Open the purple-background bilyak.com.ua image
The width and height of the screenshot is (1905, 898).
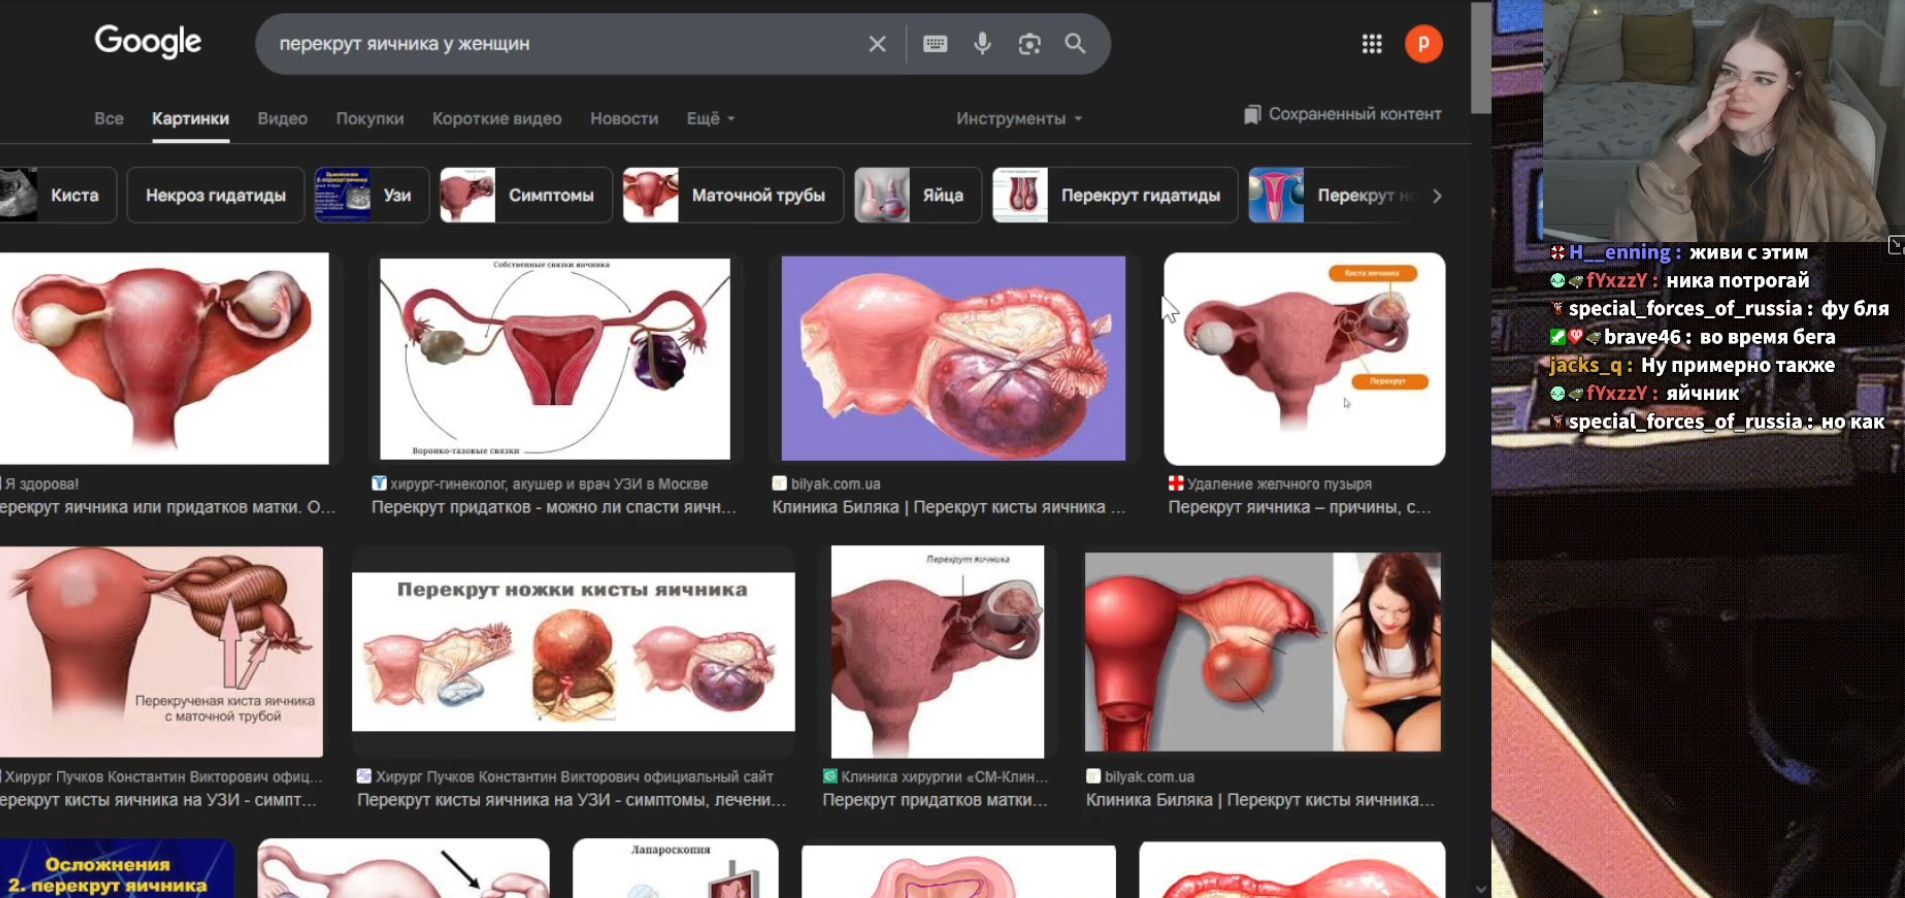point(953,358)
